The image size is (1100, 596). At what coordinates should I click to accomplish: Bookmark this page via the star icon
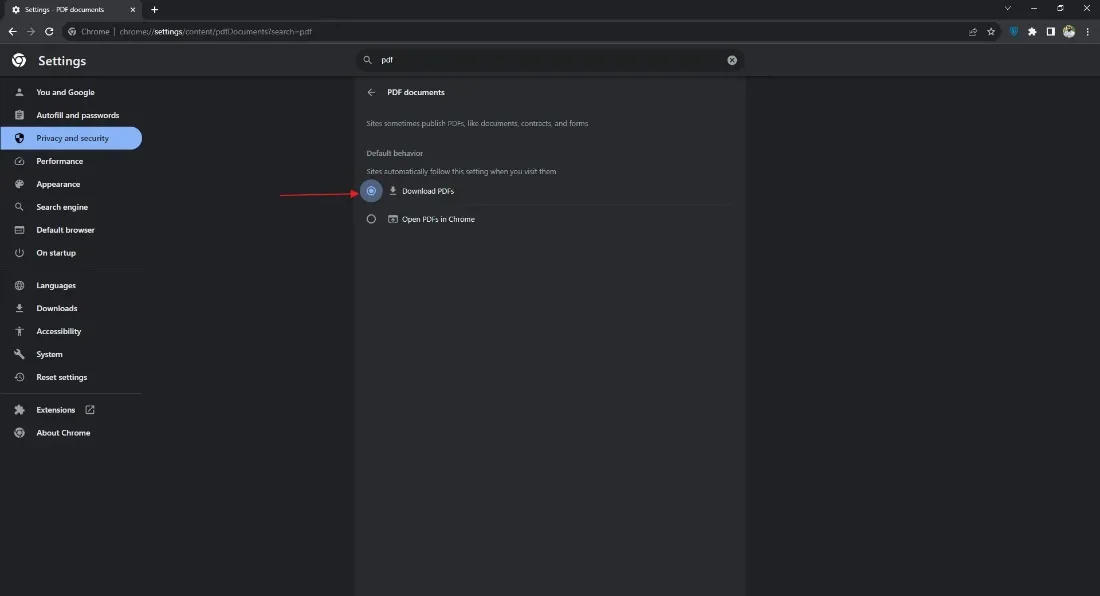coord(991,31)
